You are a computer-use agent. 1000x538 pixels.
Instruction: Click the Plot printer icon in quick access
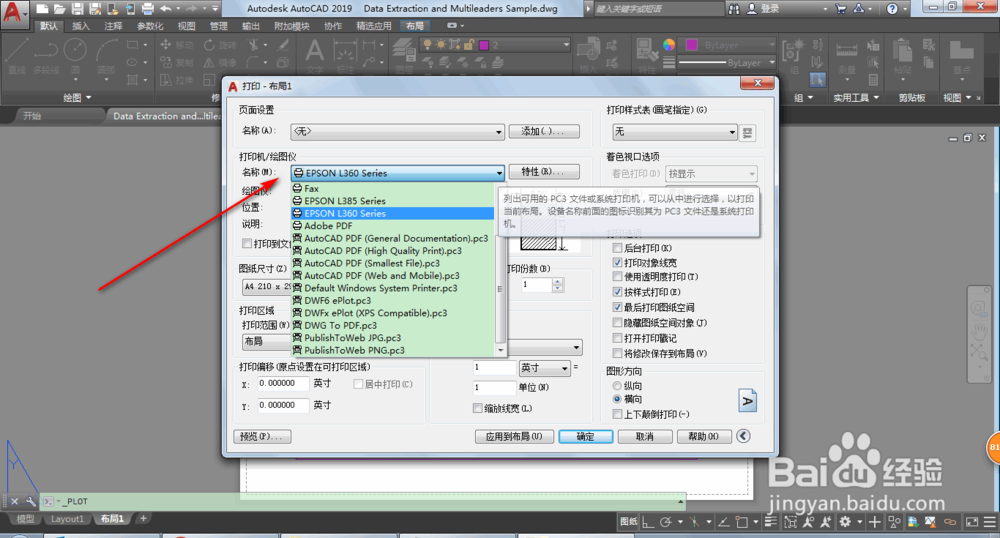coord(147,9)
